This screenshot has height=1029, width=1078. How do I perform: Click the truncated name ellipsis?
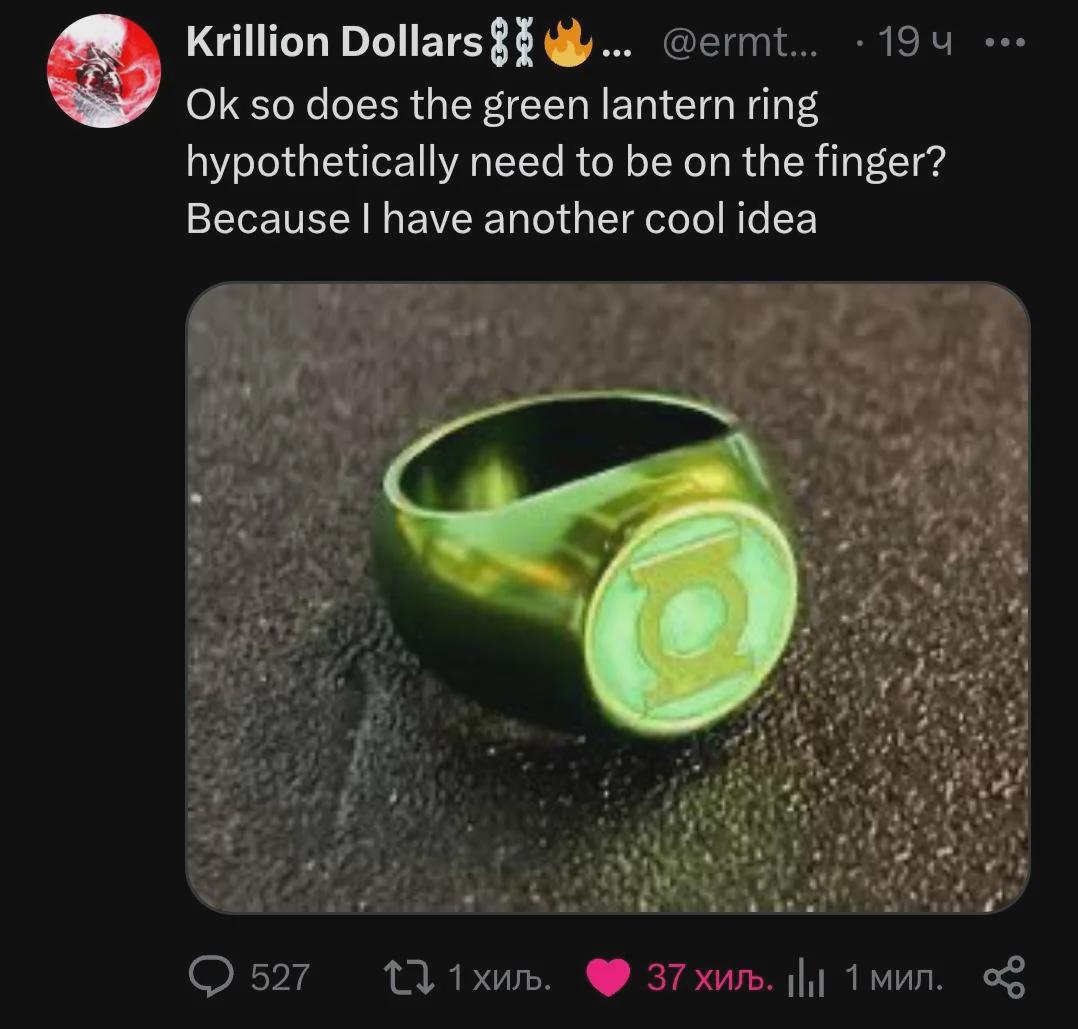pyautogui.click(x=616, y=51)
